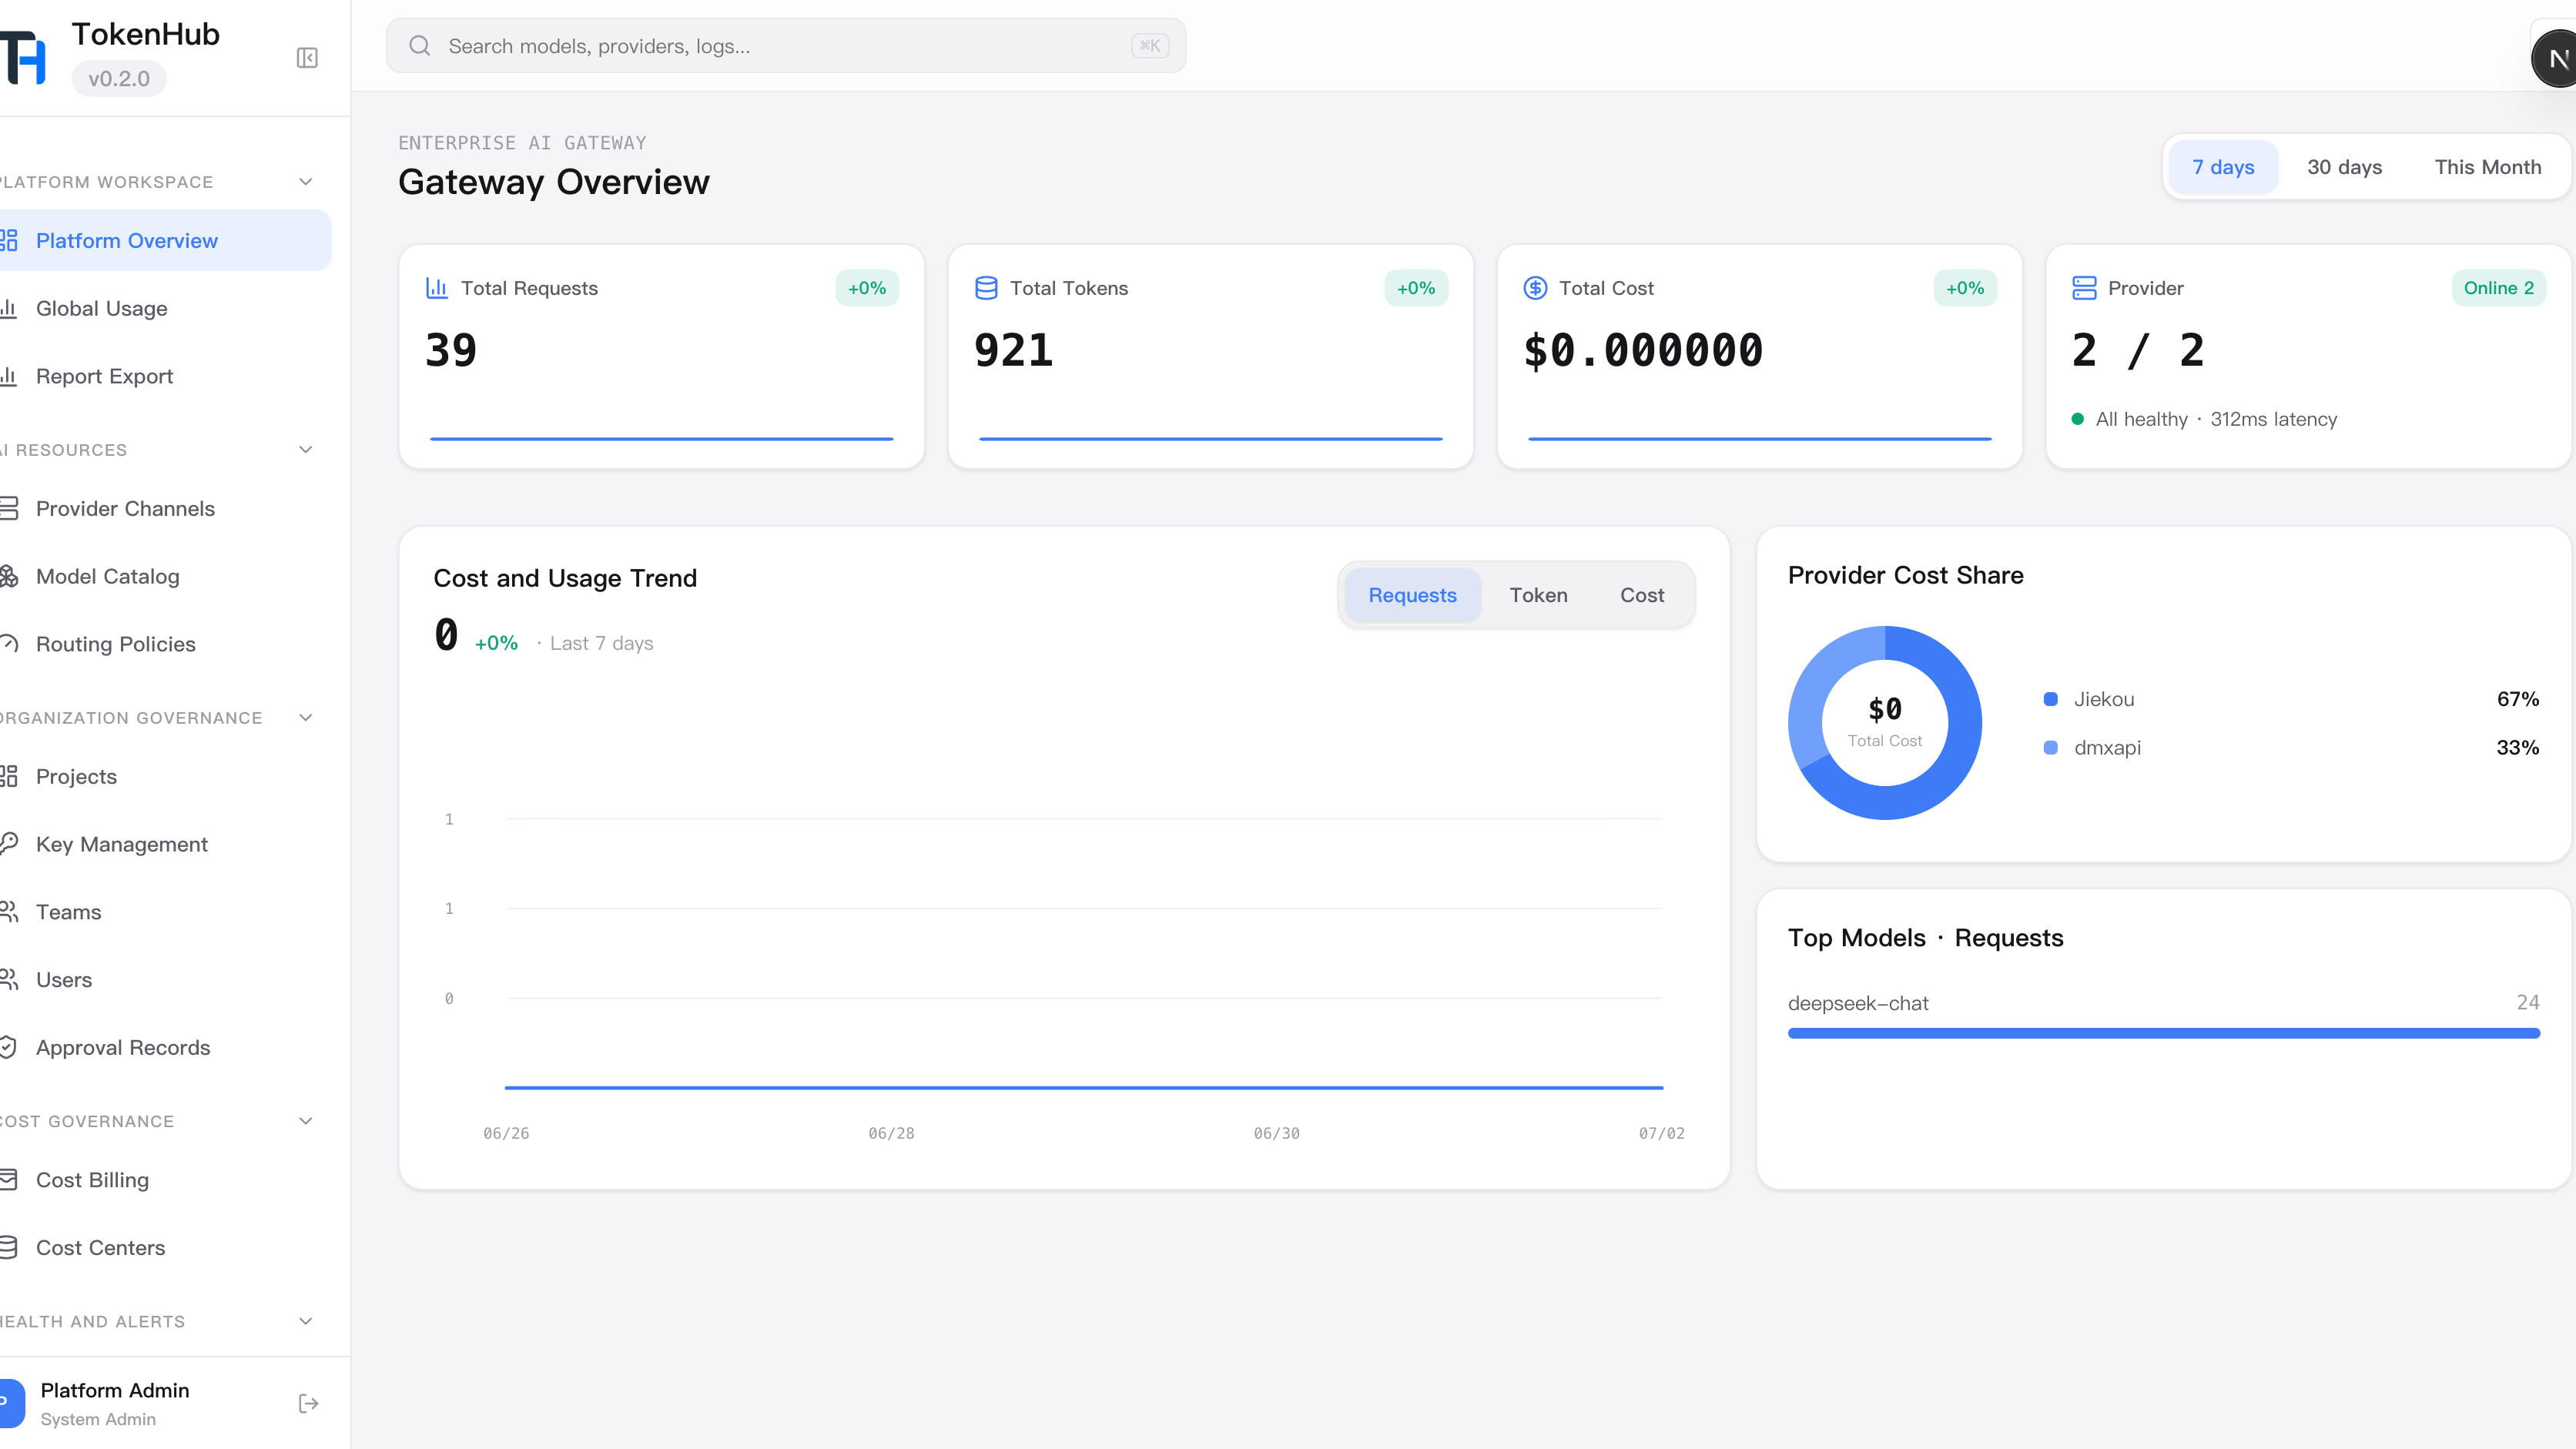Switch trend chart to Token

[1538, 595]
